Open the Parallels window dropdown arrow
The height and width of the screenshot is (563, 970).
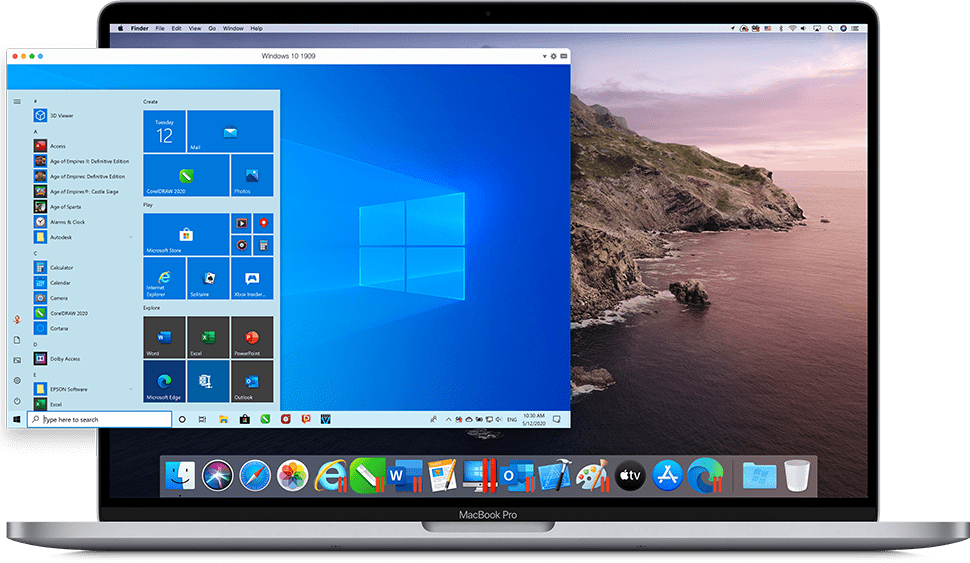[544, 56]
